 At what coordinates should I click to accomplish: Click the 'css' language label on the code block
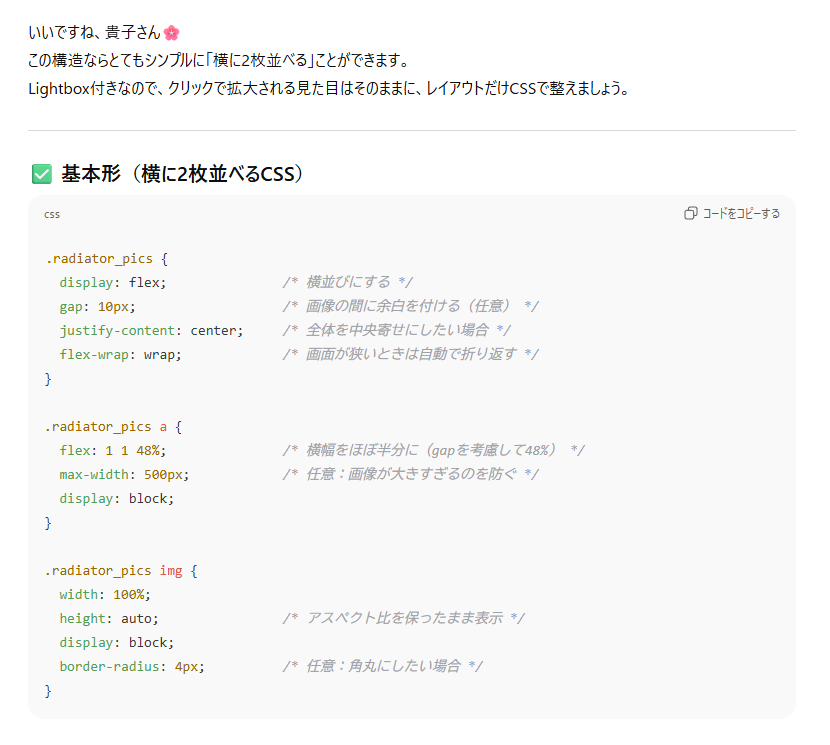(x=52, y=214)
